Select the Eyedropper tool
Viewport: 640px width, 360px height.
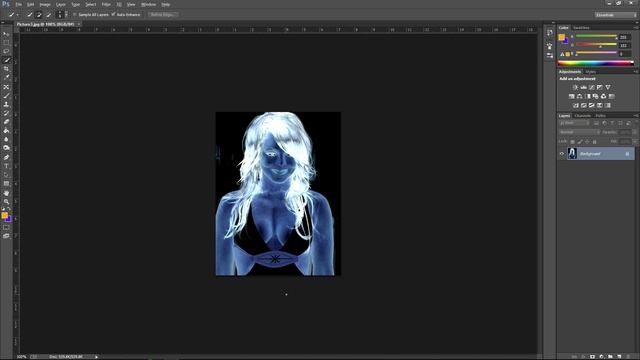(x=6, y=78)
